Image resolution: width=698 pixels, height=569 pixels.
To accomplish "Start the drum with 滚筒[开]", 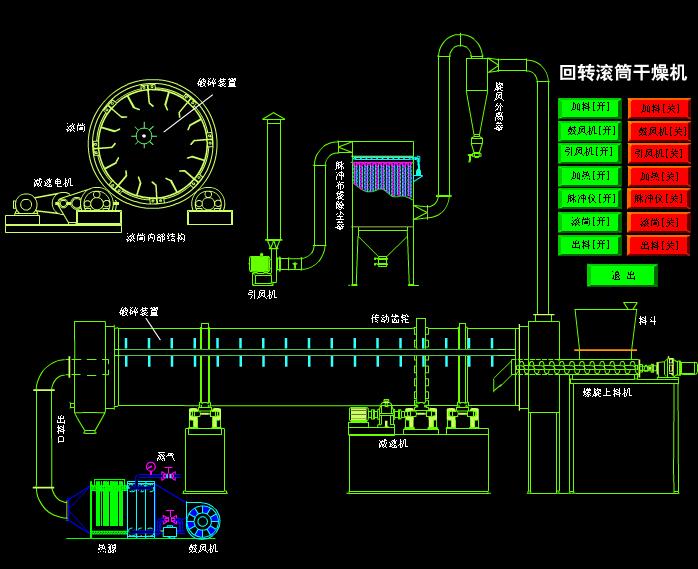I will tap(590, 222).
